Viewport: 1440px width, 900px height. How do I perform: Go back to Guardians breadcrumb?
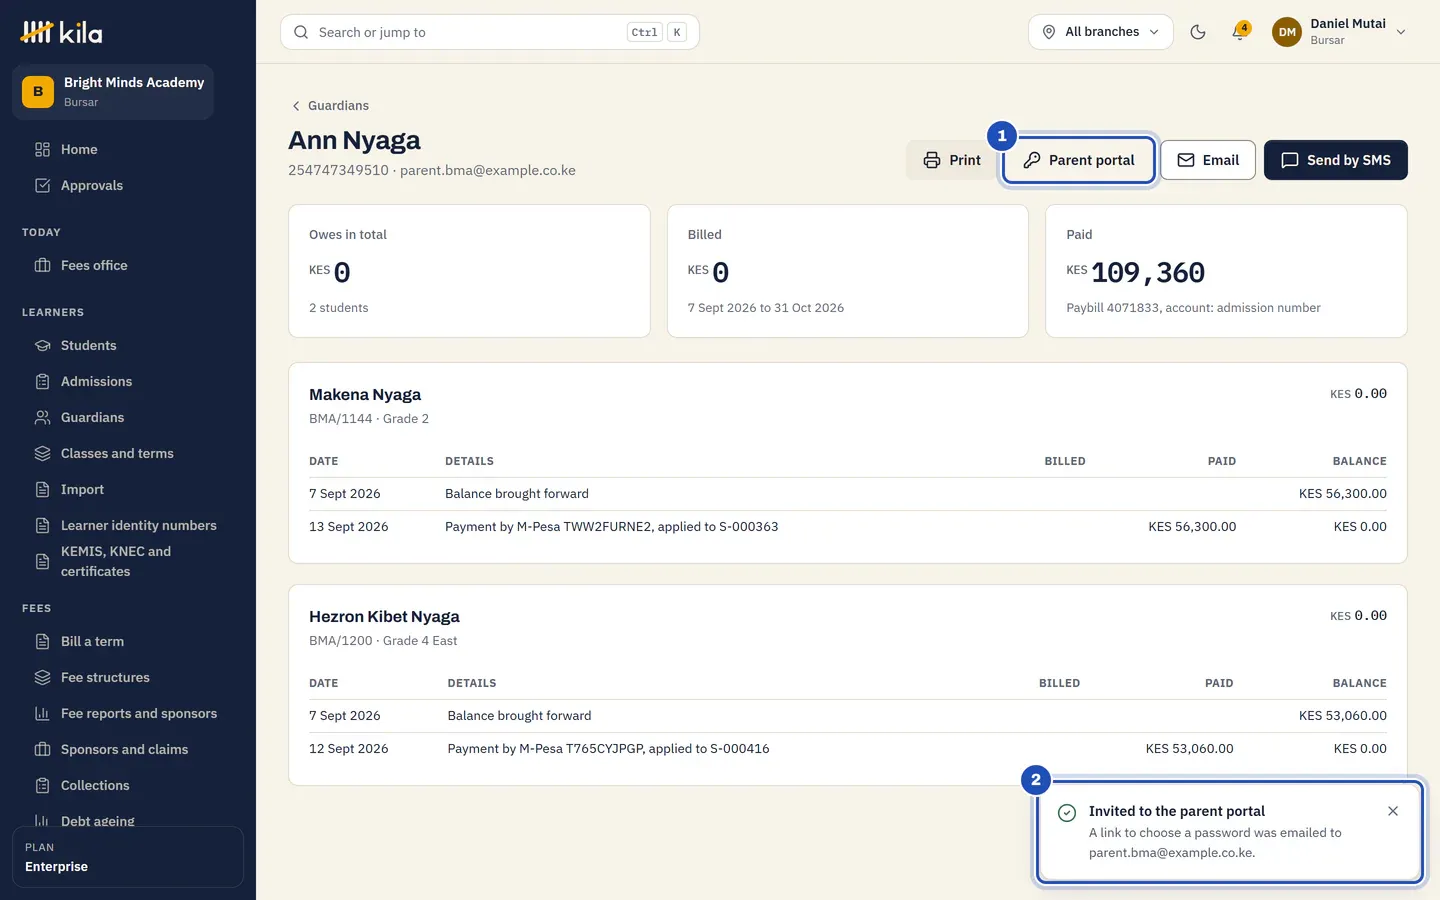(x=329, y=105)
